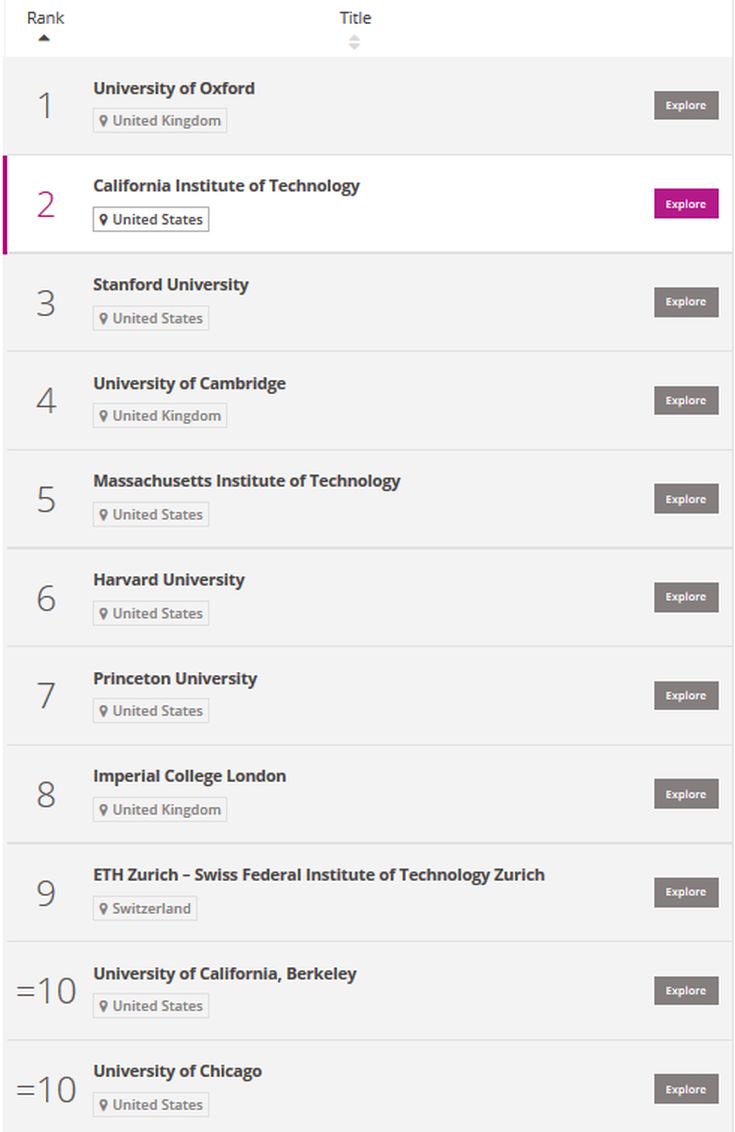Click location pin under Stanford University

(x=103, y=318)
